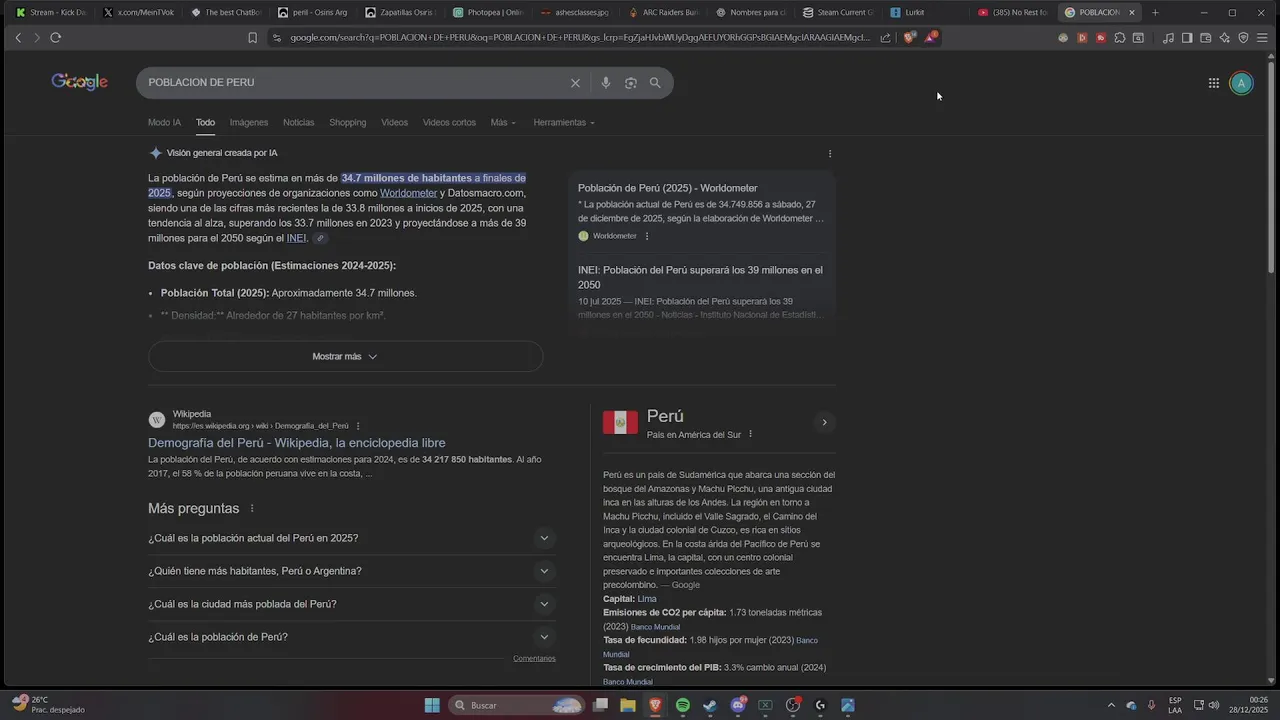Open the Herramientas dropdown

pos(564,123)
